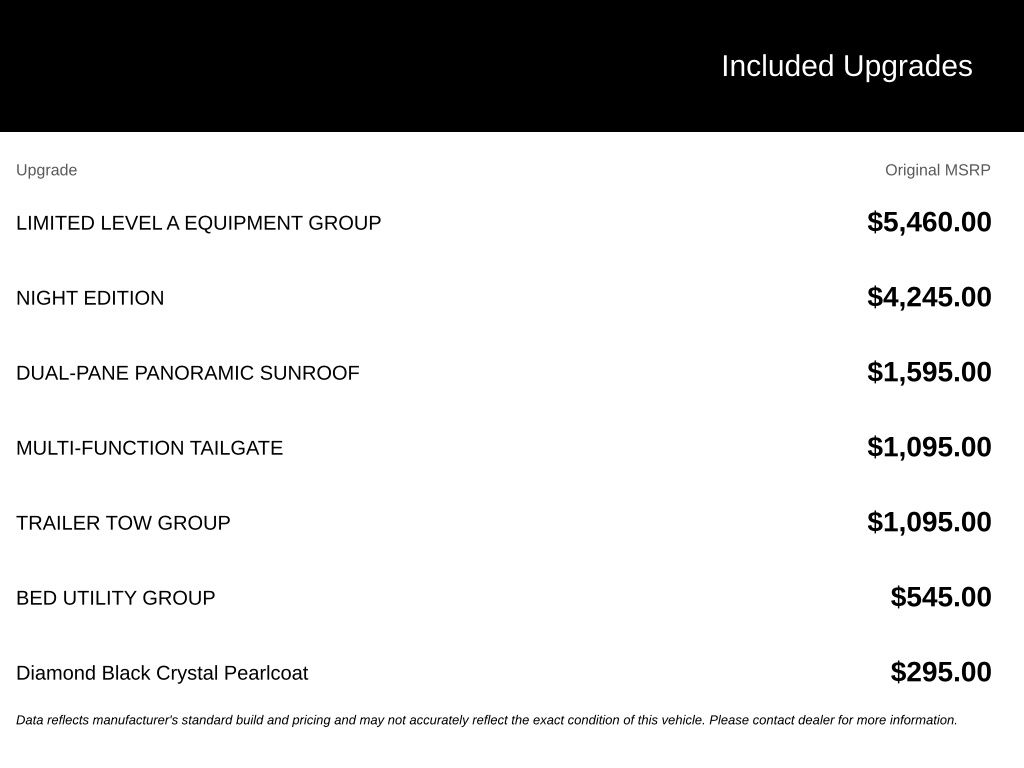This screenshot has height=768, width=1024.
Task: Select Diamond Black Crystal Pearlcoat option
Action: click(x=162, y=673)
